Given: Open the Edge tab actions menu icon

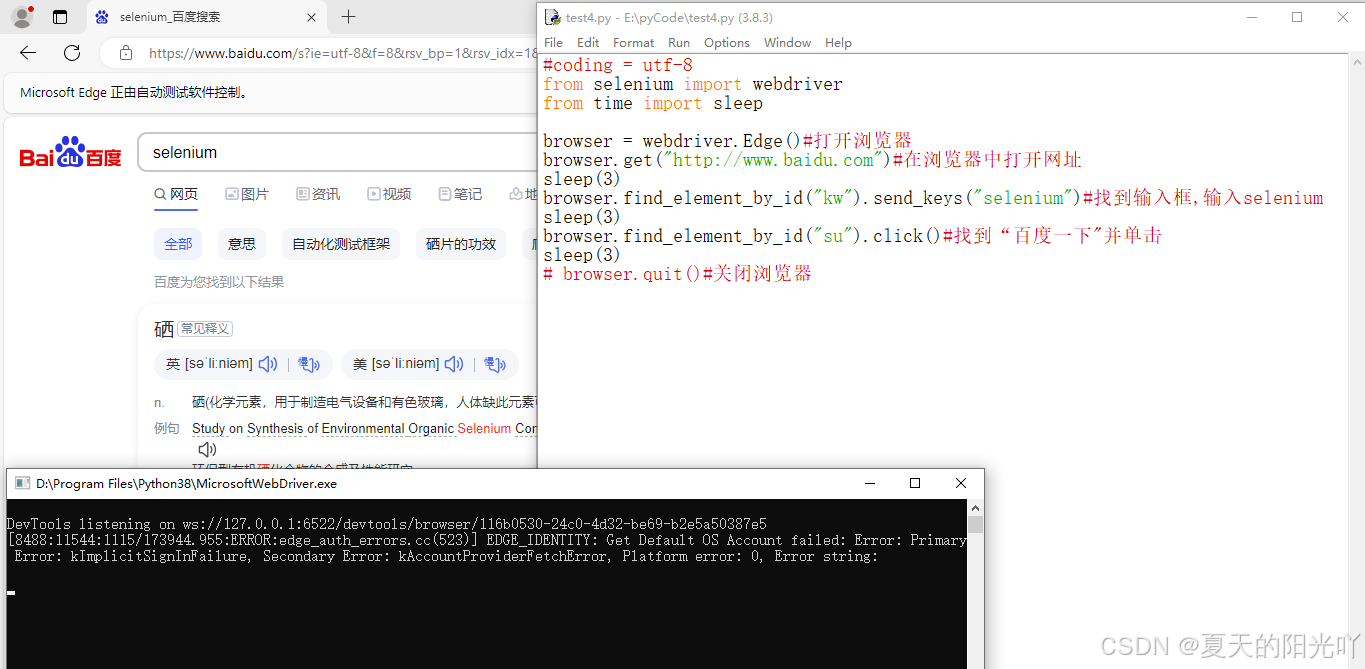Looking at the screenshot, I should (x=60, y=17).
